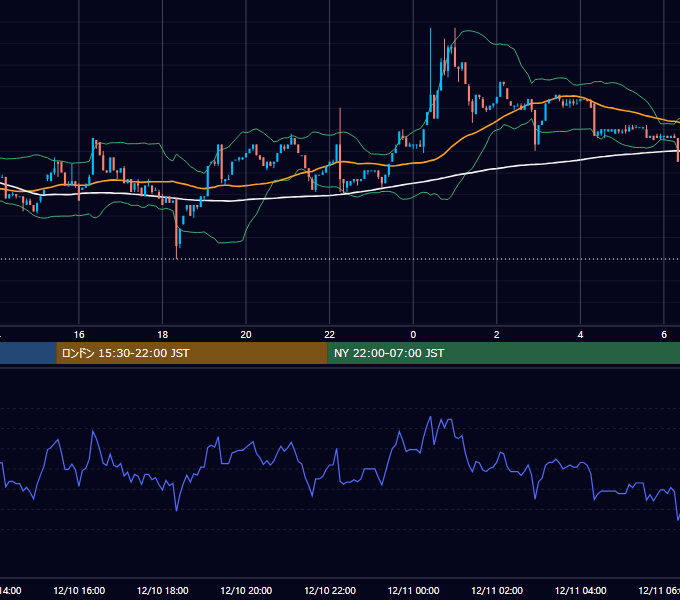Click the 20 hour axis label
The width and height of the screenshot is (680, 600).
pos(246,335)
